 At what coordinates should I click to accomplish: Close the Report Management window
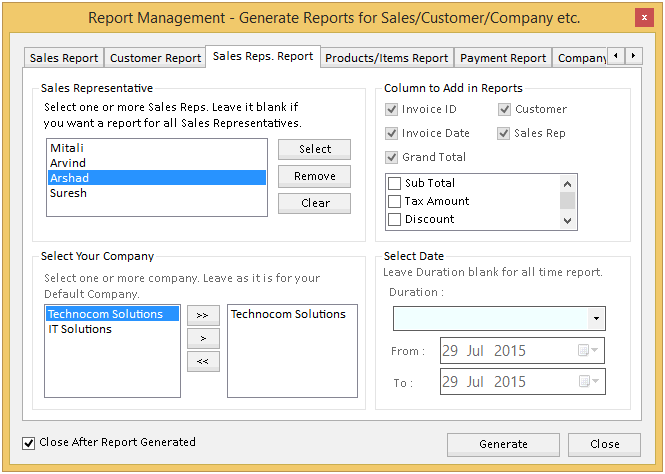644,18
